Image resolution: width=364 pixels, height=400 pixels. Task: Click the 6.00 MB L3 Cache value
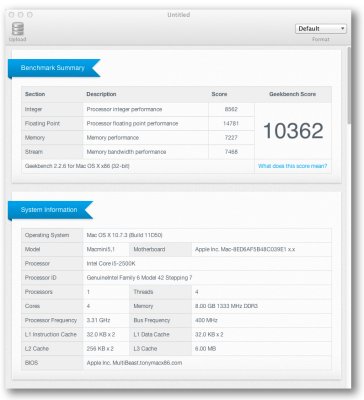click(205, 349)
